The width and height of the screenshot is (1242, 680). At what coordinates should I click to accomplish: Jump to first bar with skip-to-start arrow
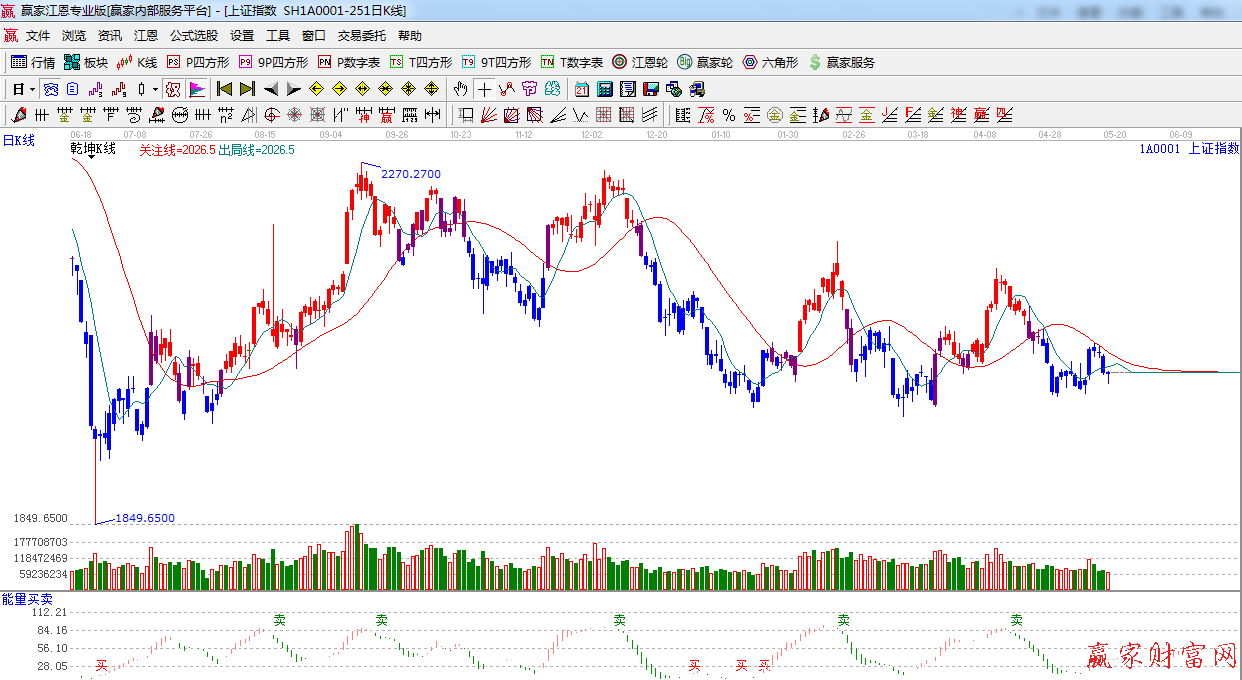click(x=225, y=89)
